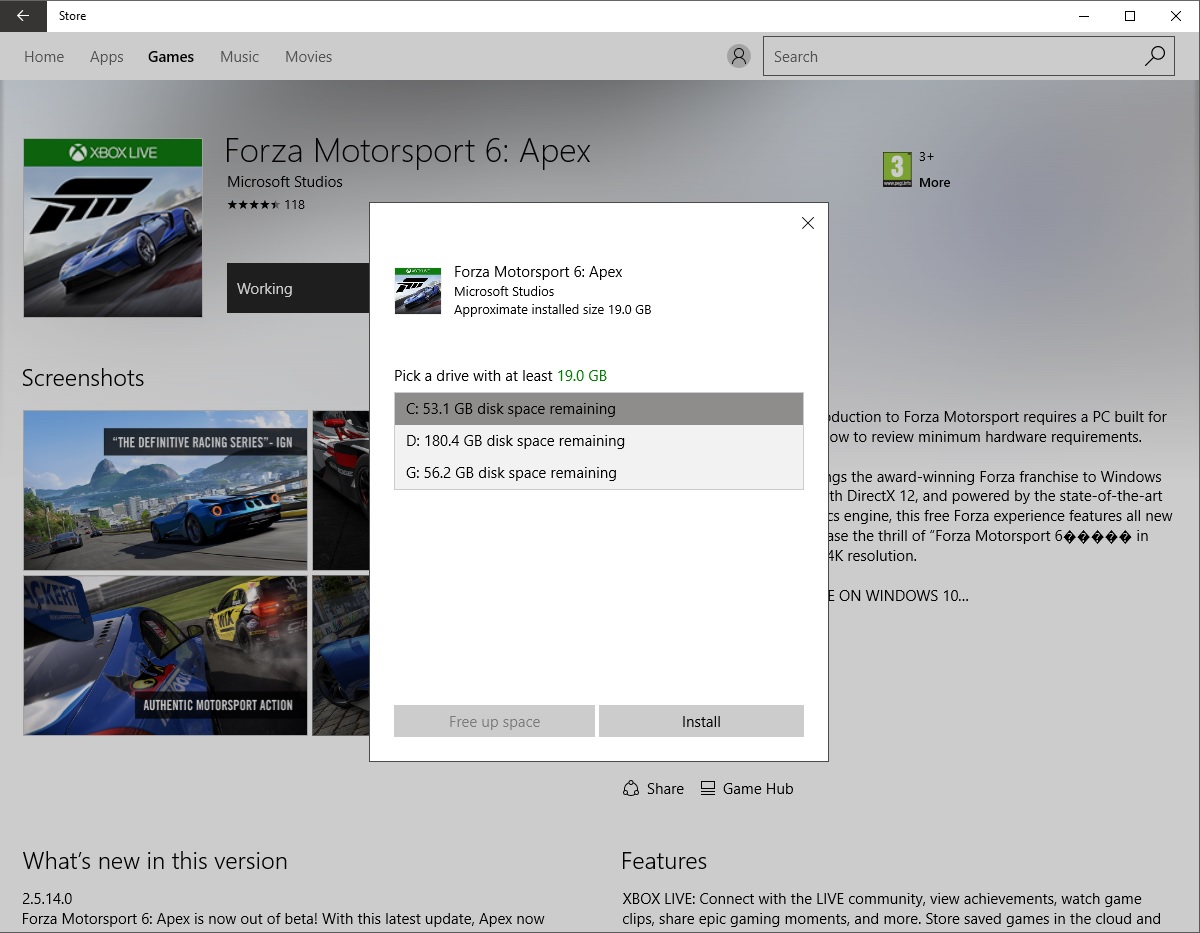This screenshot has width=1200, height=933.
Task: Go back using the Store back arrow
Action: [23, 16]
